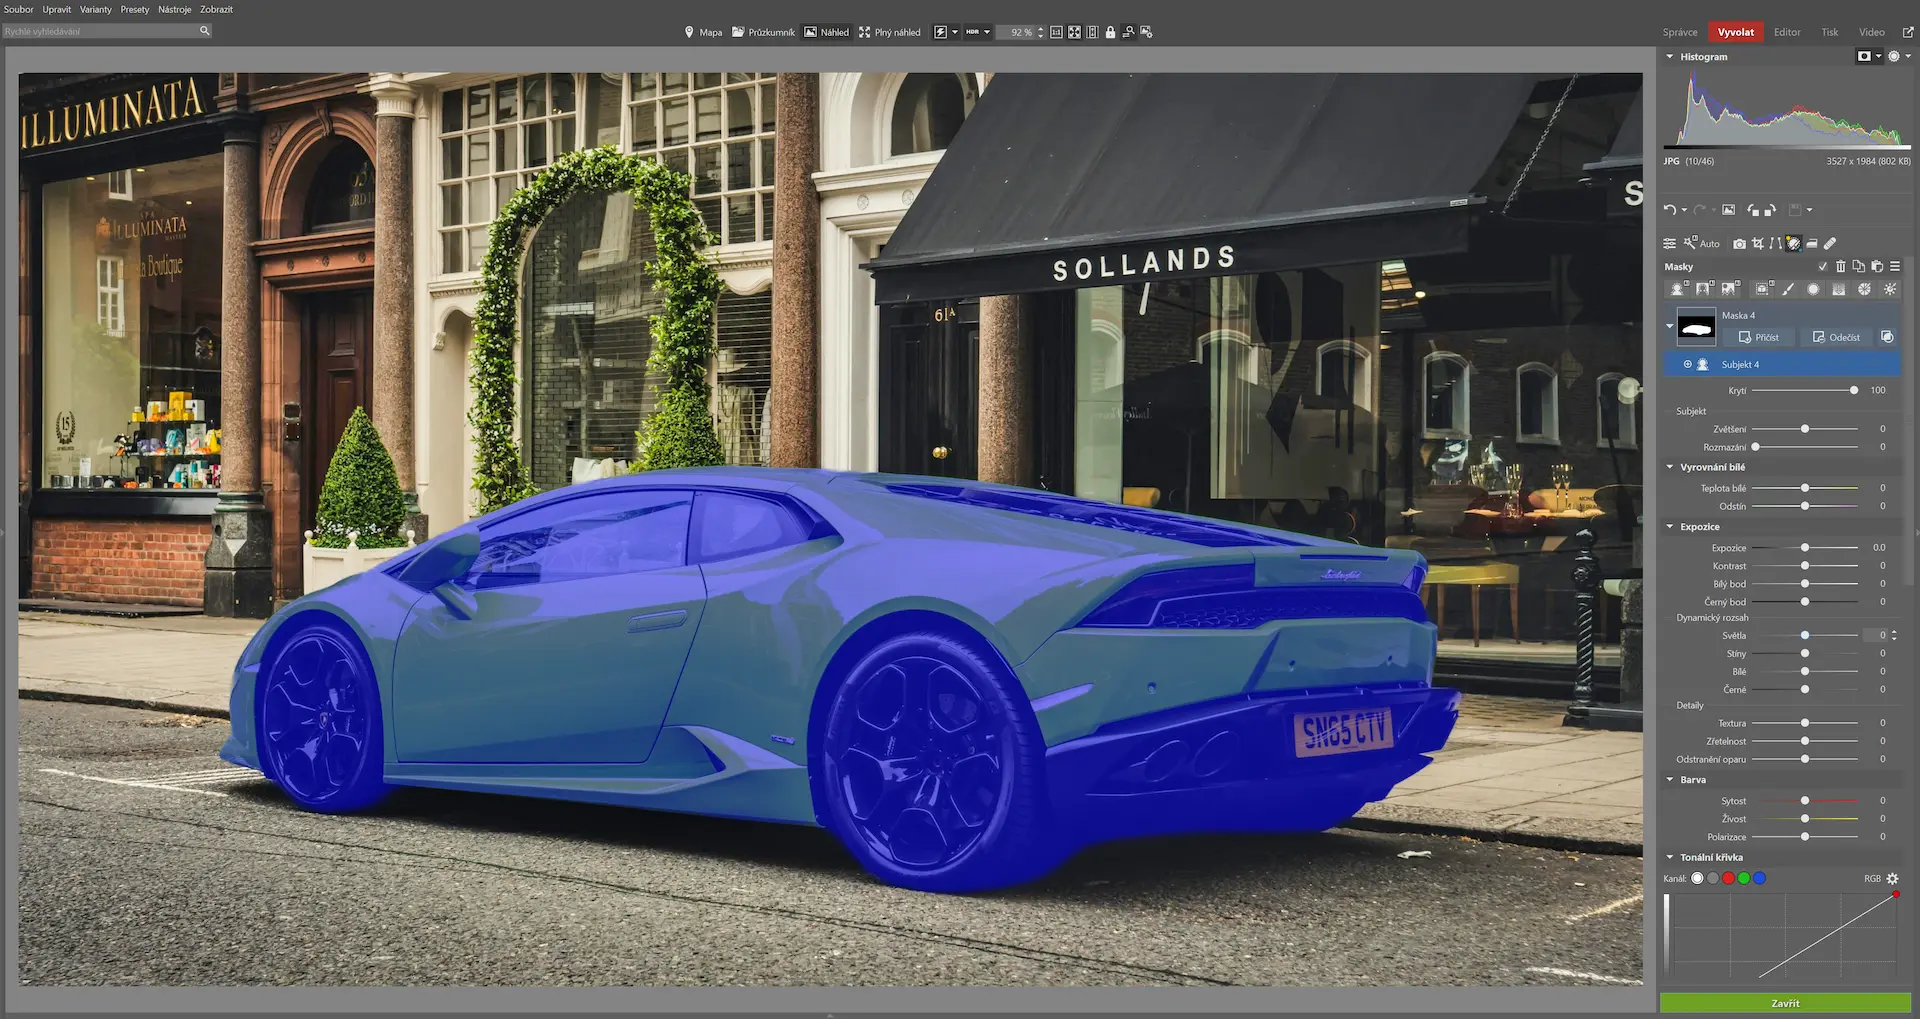Click the Přičíst button

pos(1758,337)
